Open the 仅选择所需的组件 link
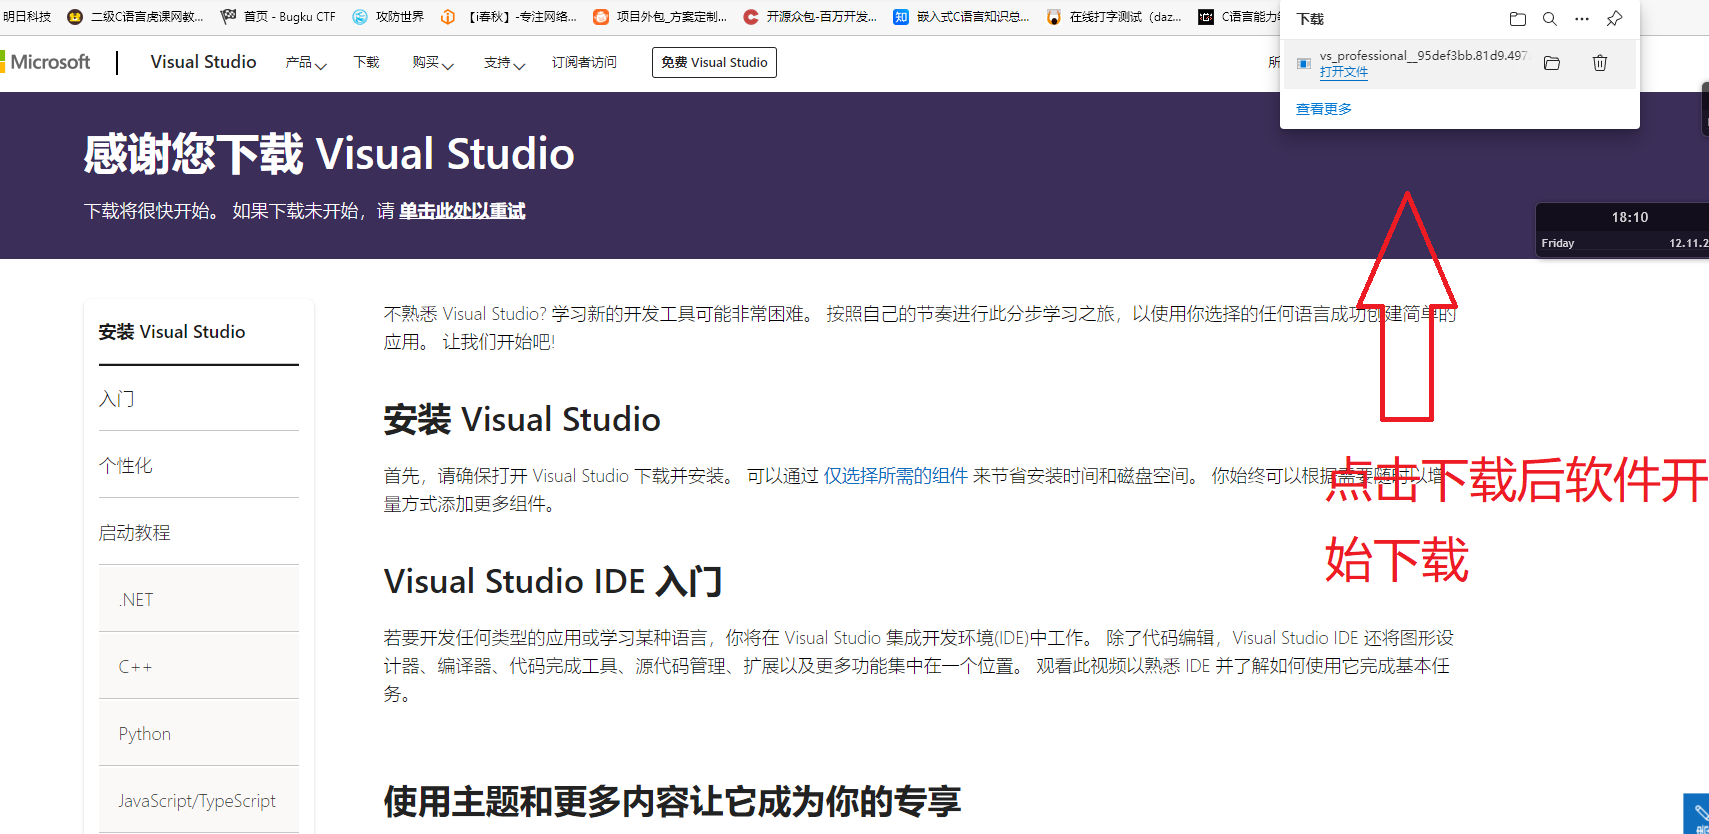 [x=895, y=476]
